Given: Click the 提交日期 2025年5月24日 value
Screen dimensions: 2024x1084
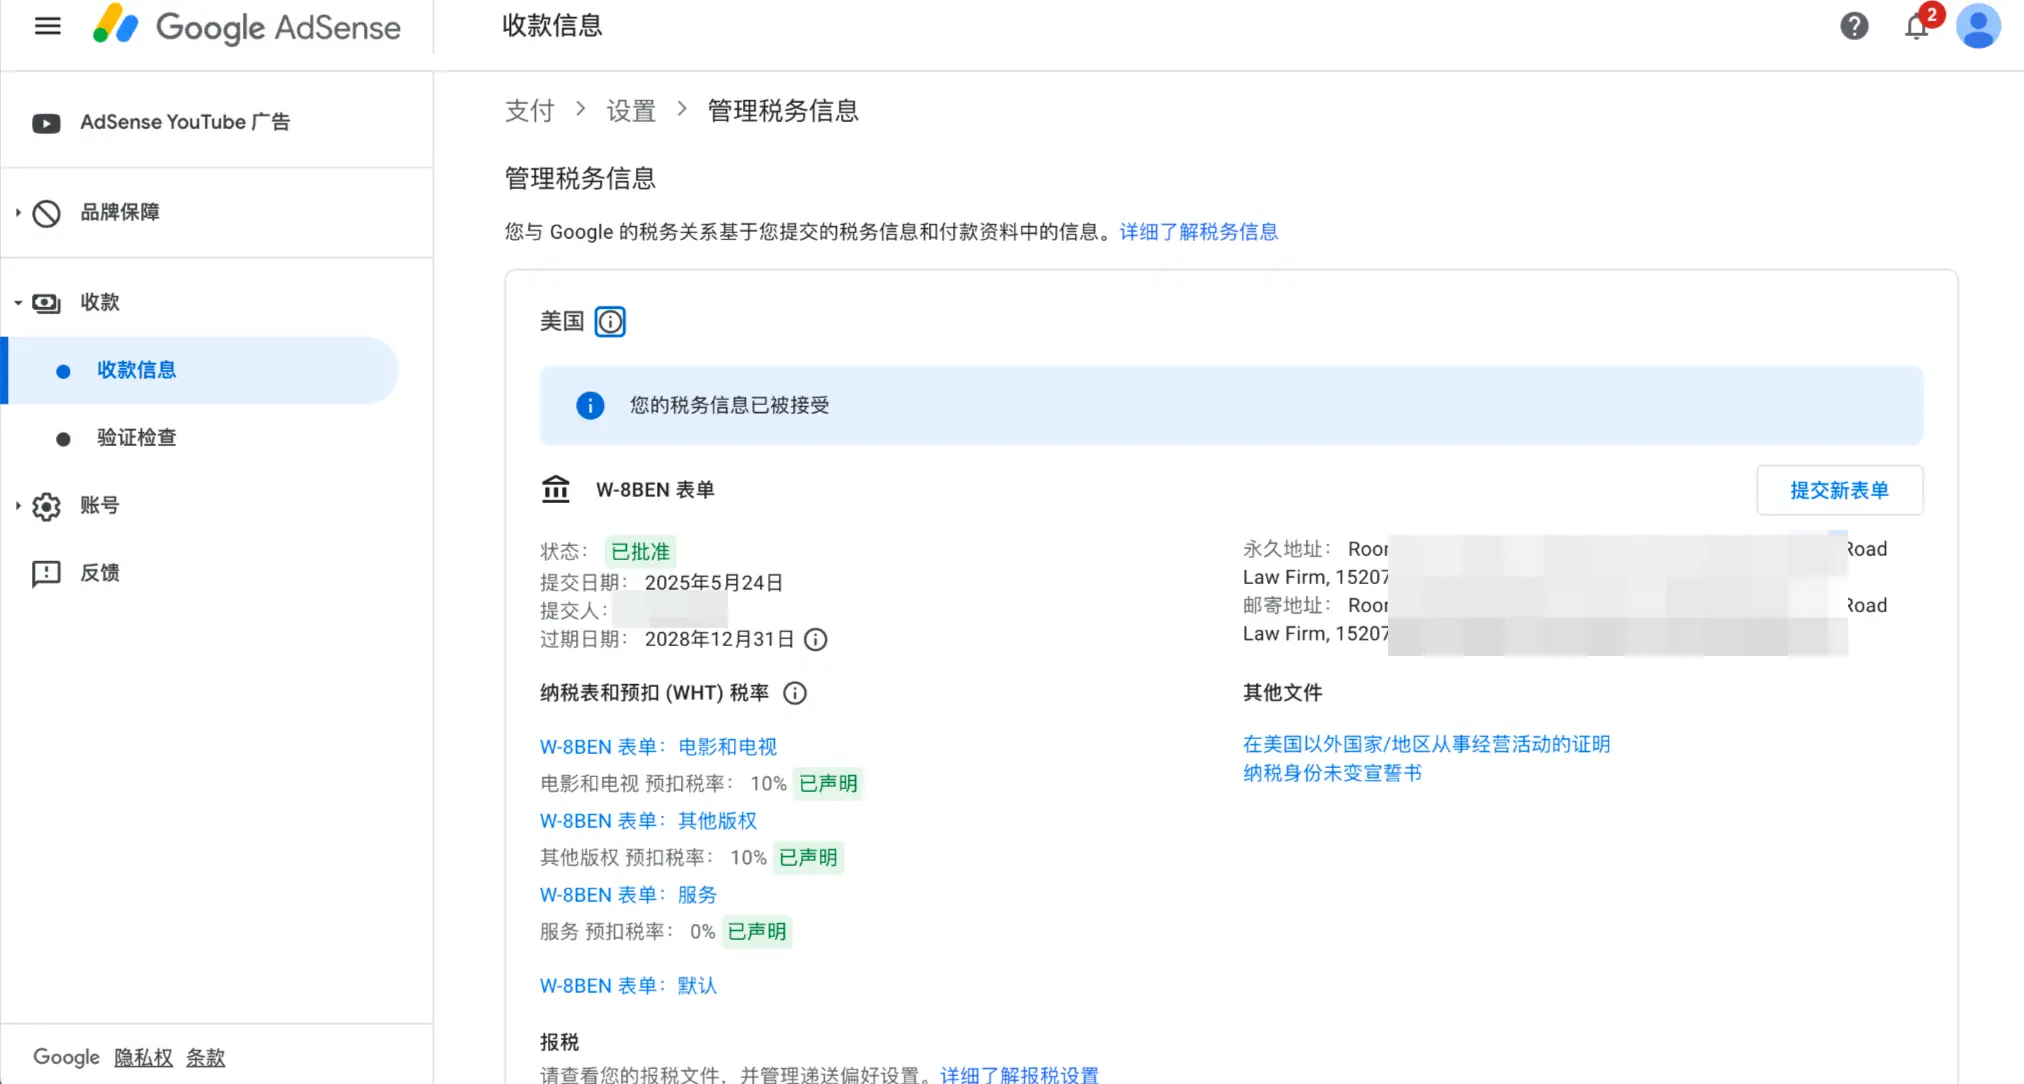Looking at the screenshot, I should point(714,583).
